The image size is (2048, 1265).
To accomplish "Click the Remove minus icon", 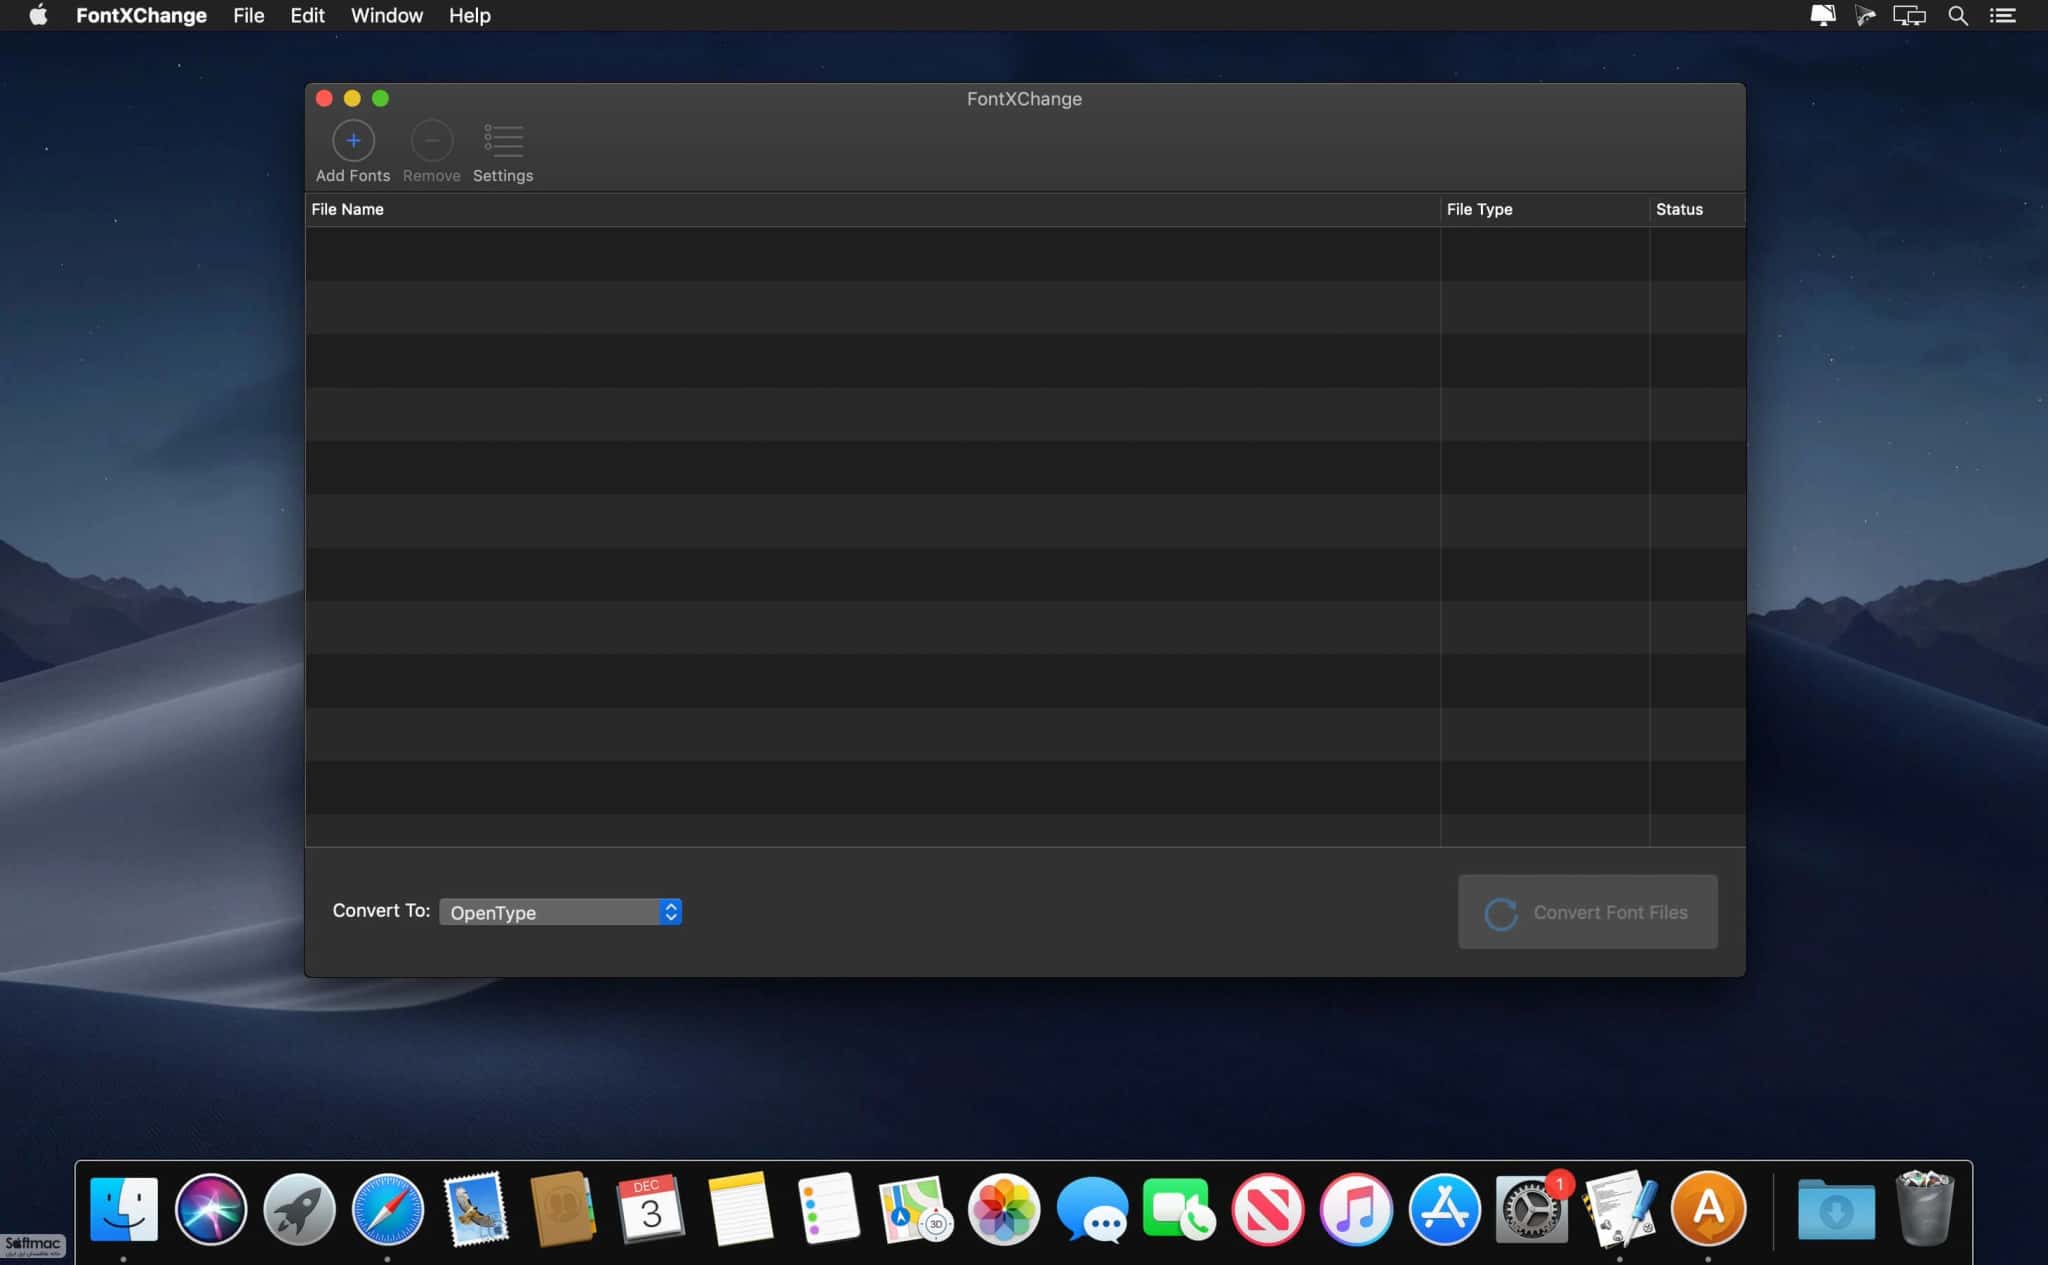I will coord(432,141).
